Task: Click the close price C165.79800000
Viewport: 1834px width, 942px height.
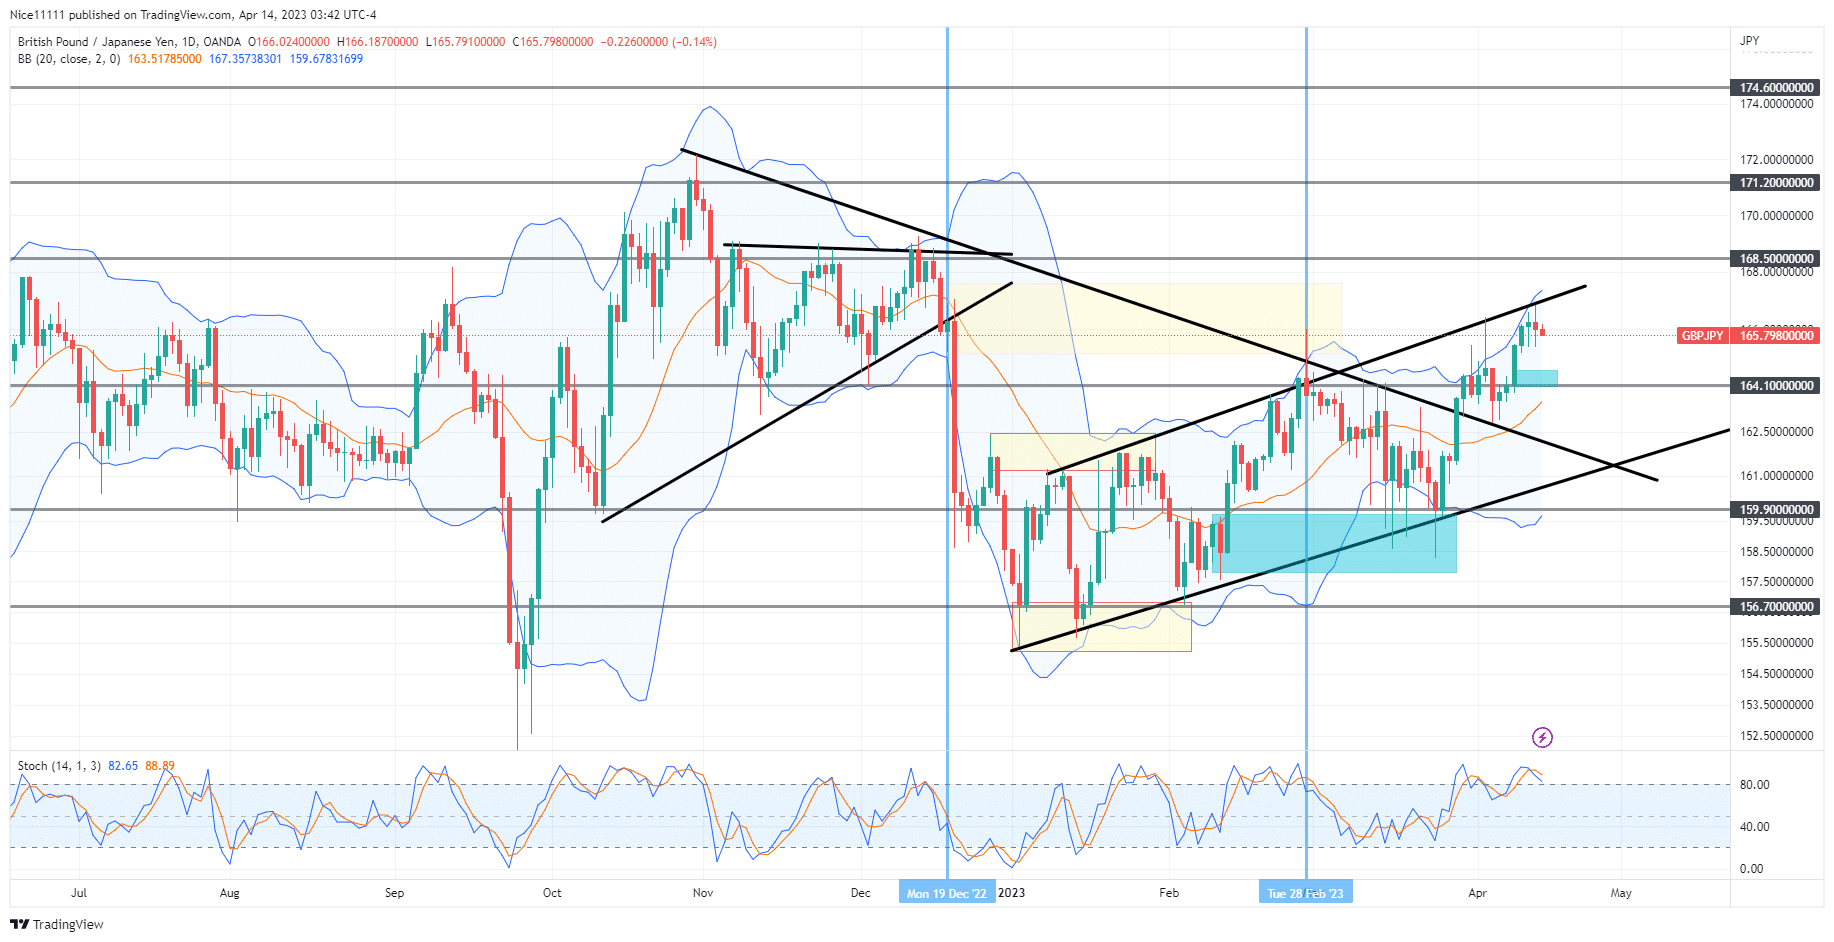Action: coord(553,42)
